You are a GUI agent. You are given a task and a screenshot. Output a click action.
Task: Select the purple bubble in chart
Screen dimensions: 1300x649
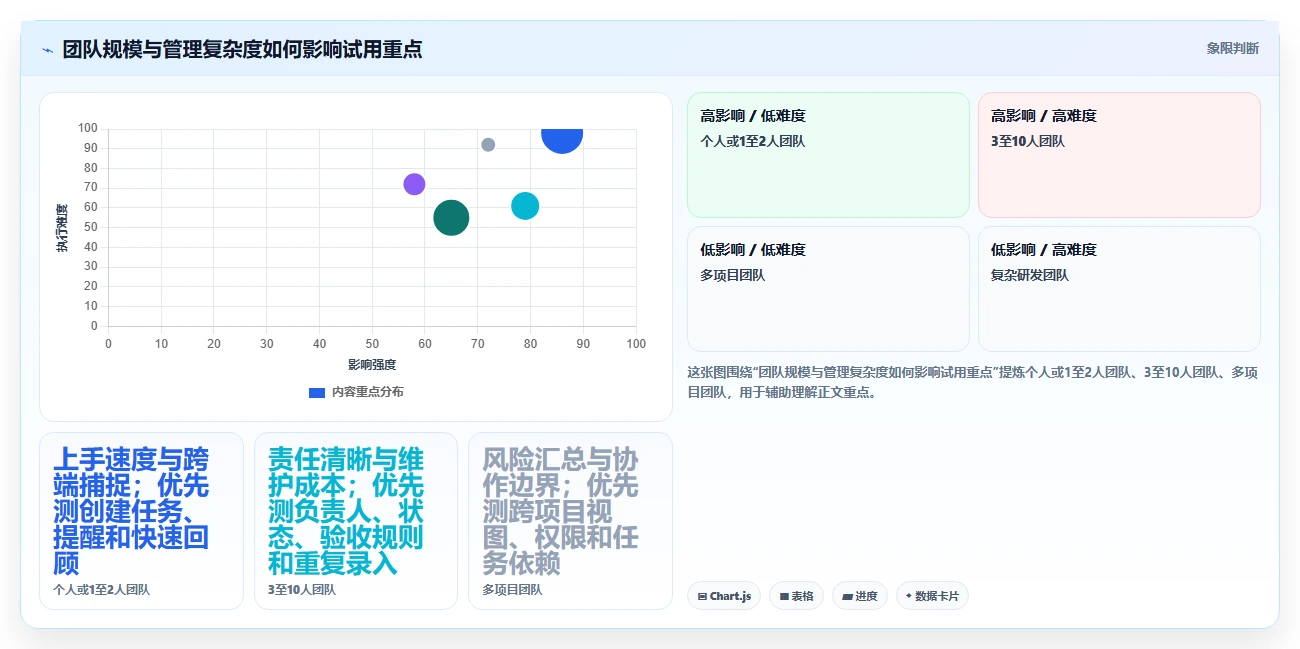pos(414,184)
